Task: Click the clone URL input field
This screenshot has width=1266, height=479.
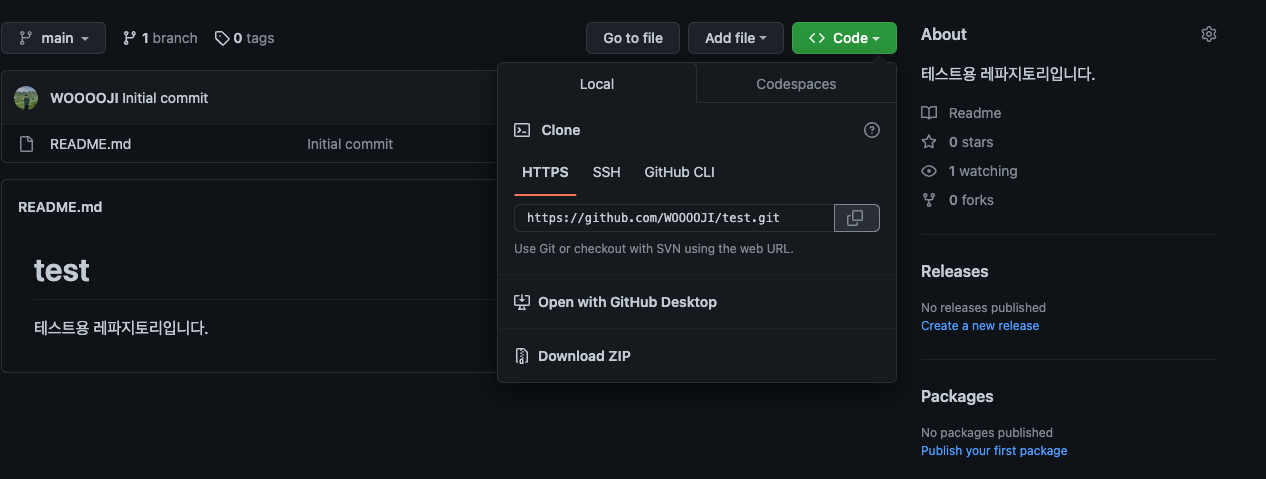Action: coord(674,218)
